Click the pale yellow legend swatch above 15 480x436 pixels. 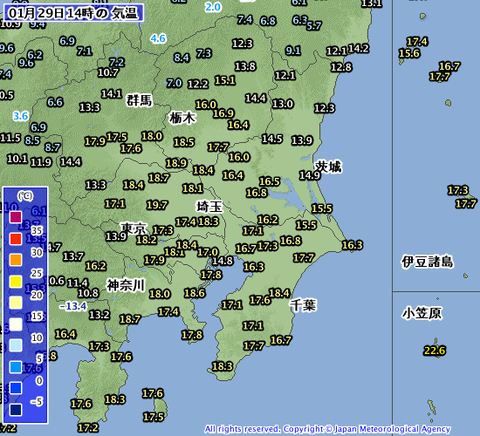[x=16, y=303]
